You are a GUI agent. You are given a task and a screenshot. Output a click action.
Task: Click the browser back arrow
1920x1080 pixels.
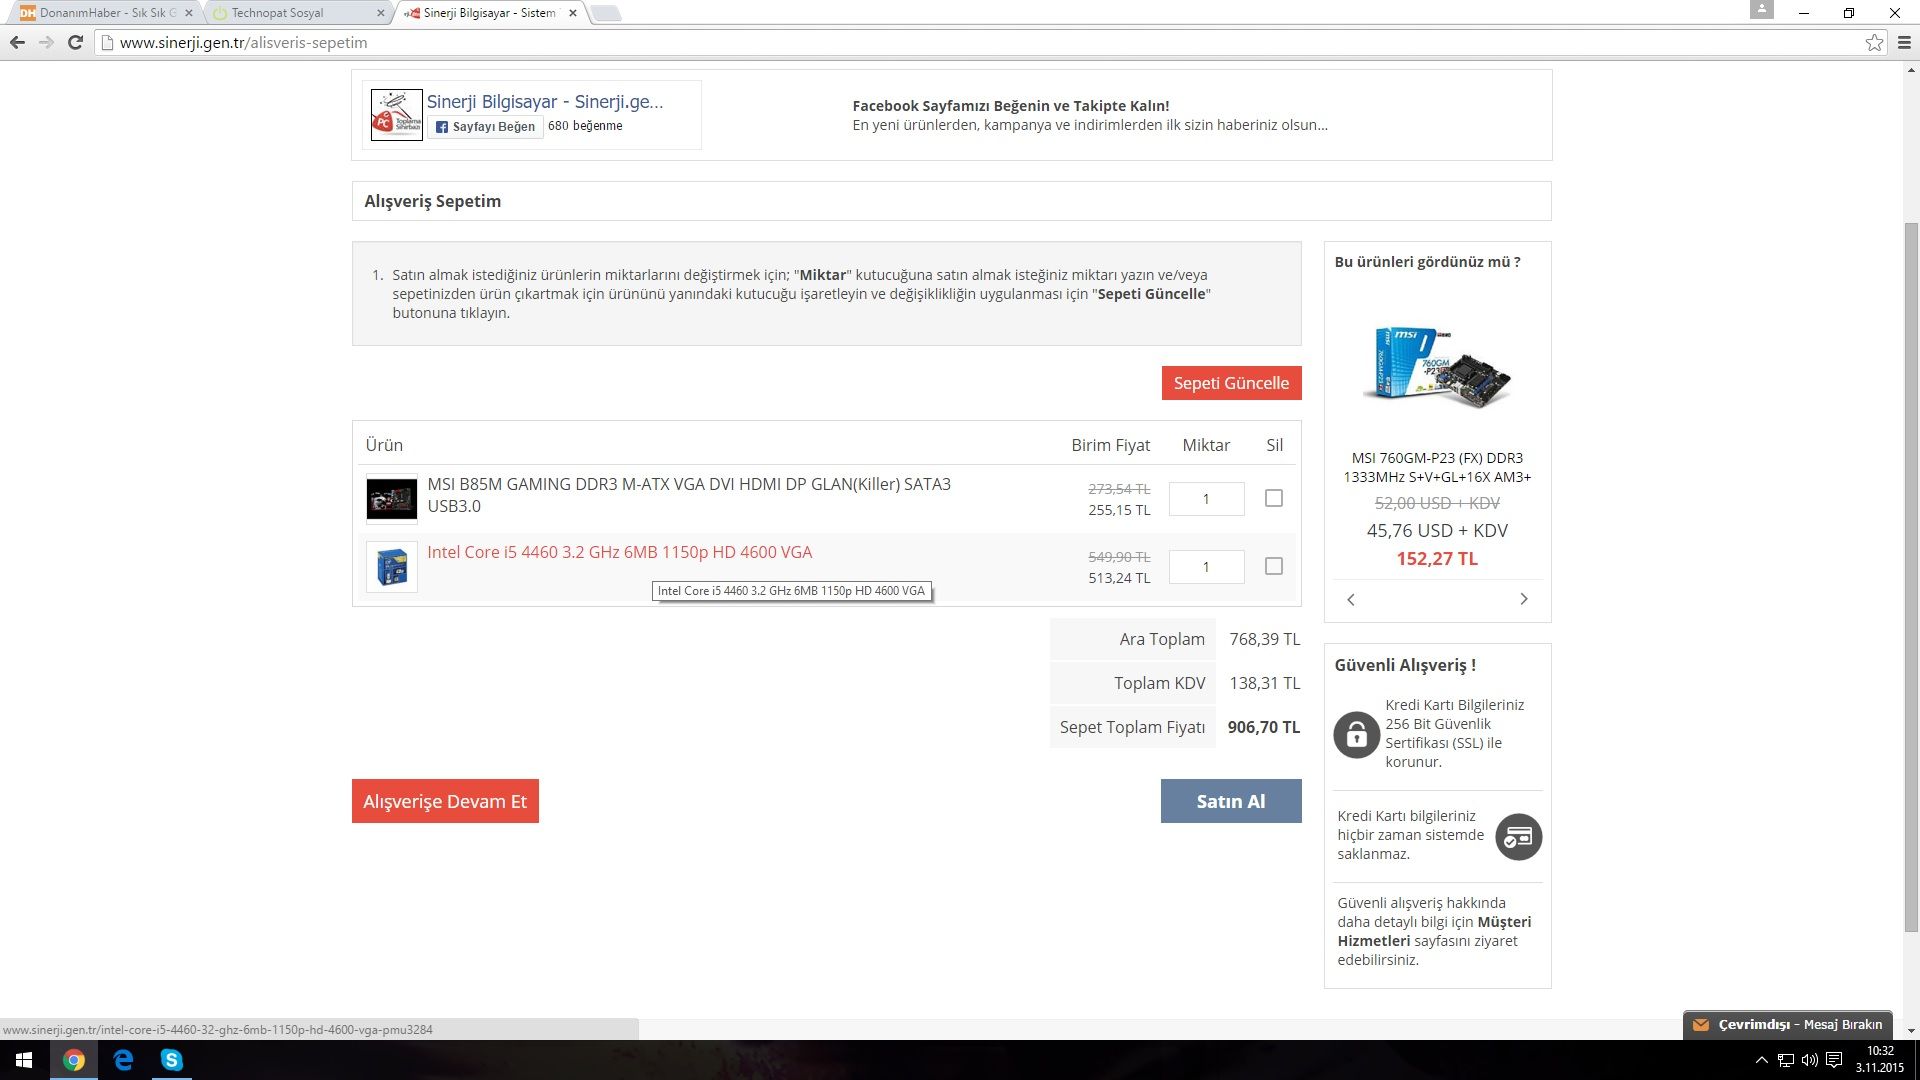point(17,42)
